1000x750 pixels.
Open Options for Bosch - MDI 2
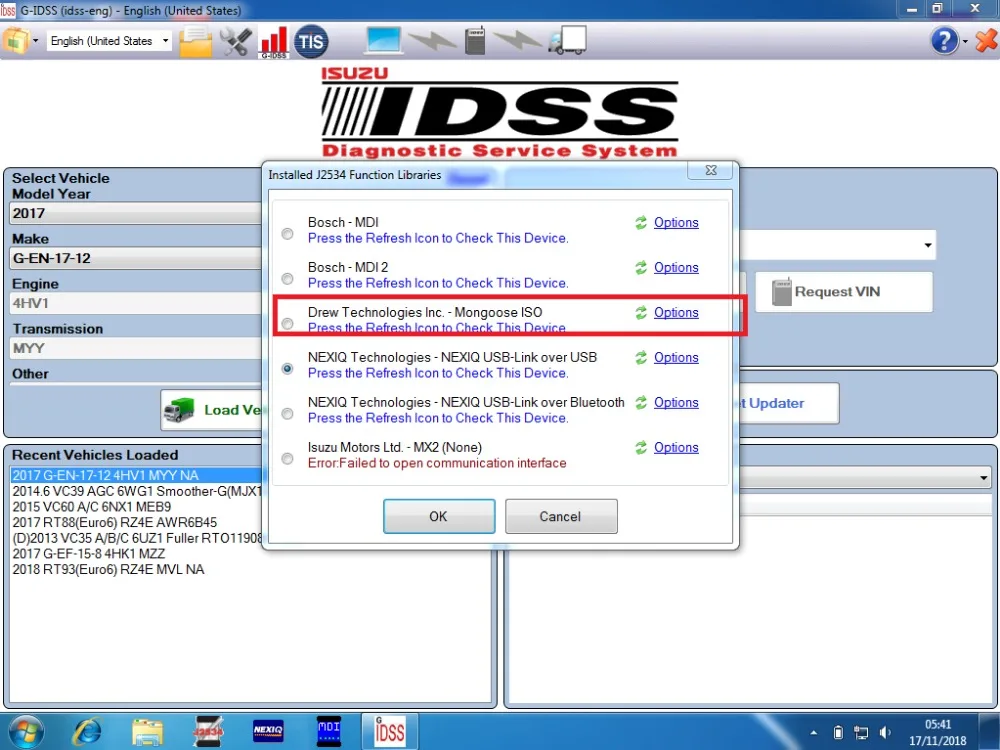676,268
